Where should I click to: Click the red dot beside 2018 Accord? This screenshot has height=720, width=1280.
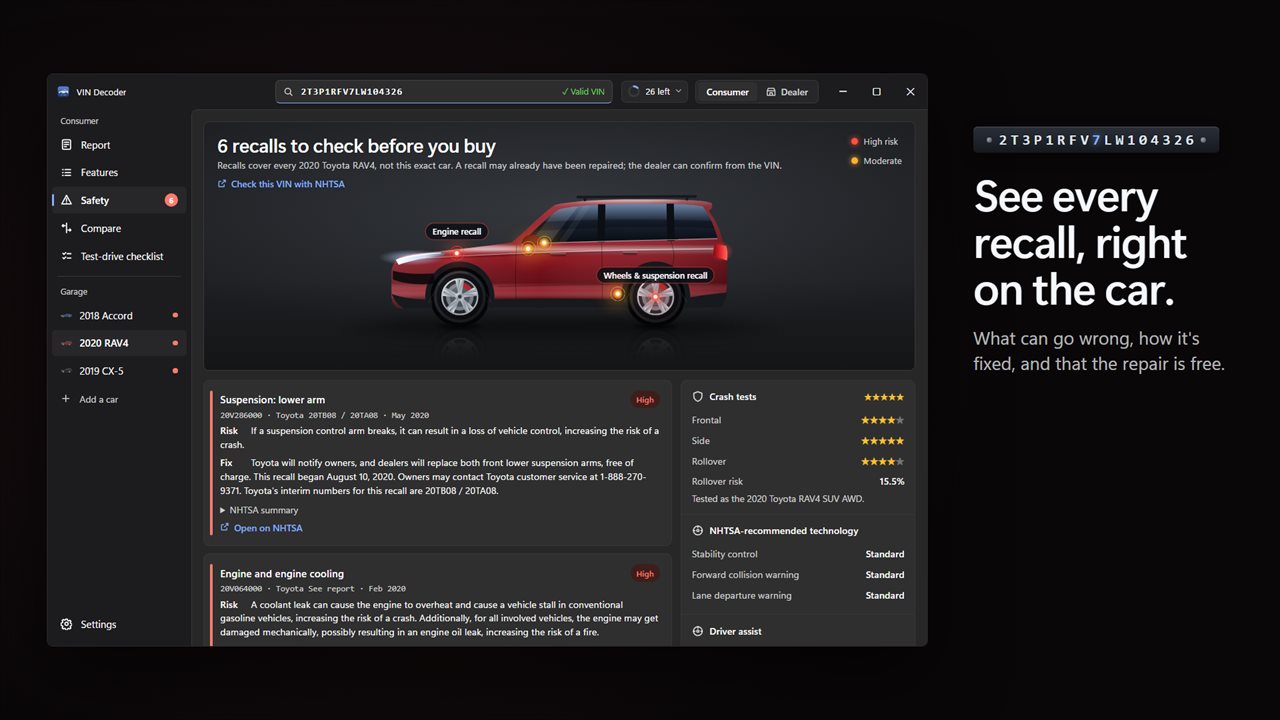point(176,315)
